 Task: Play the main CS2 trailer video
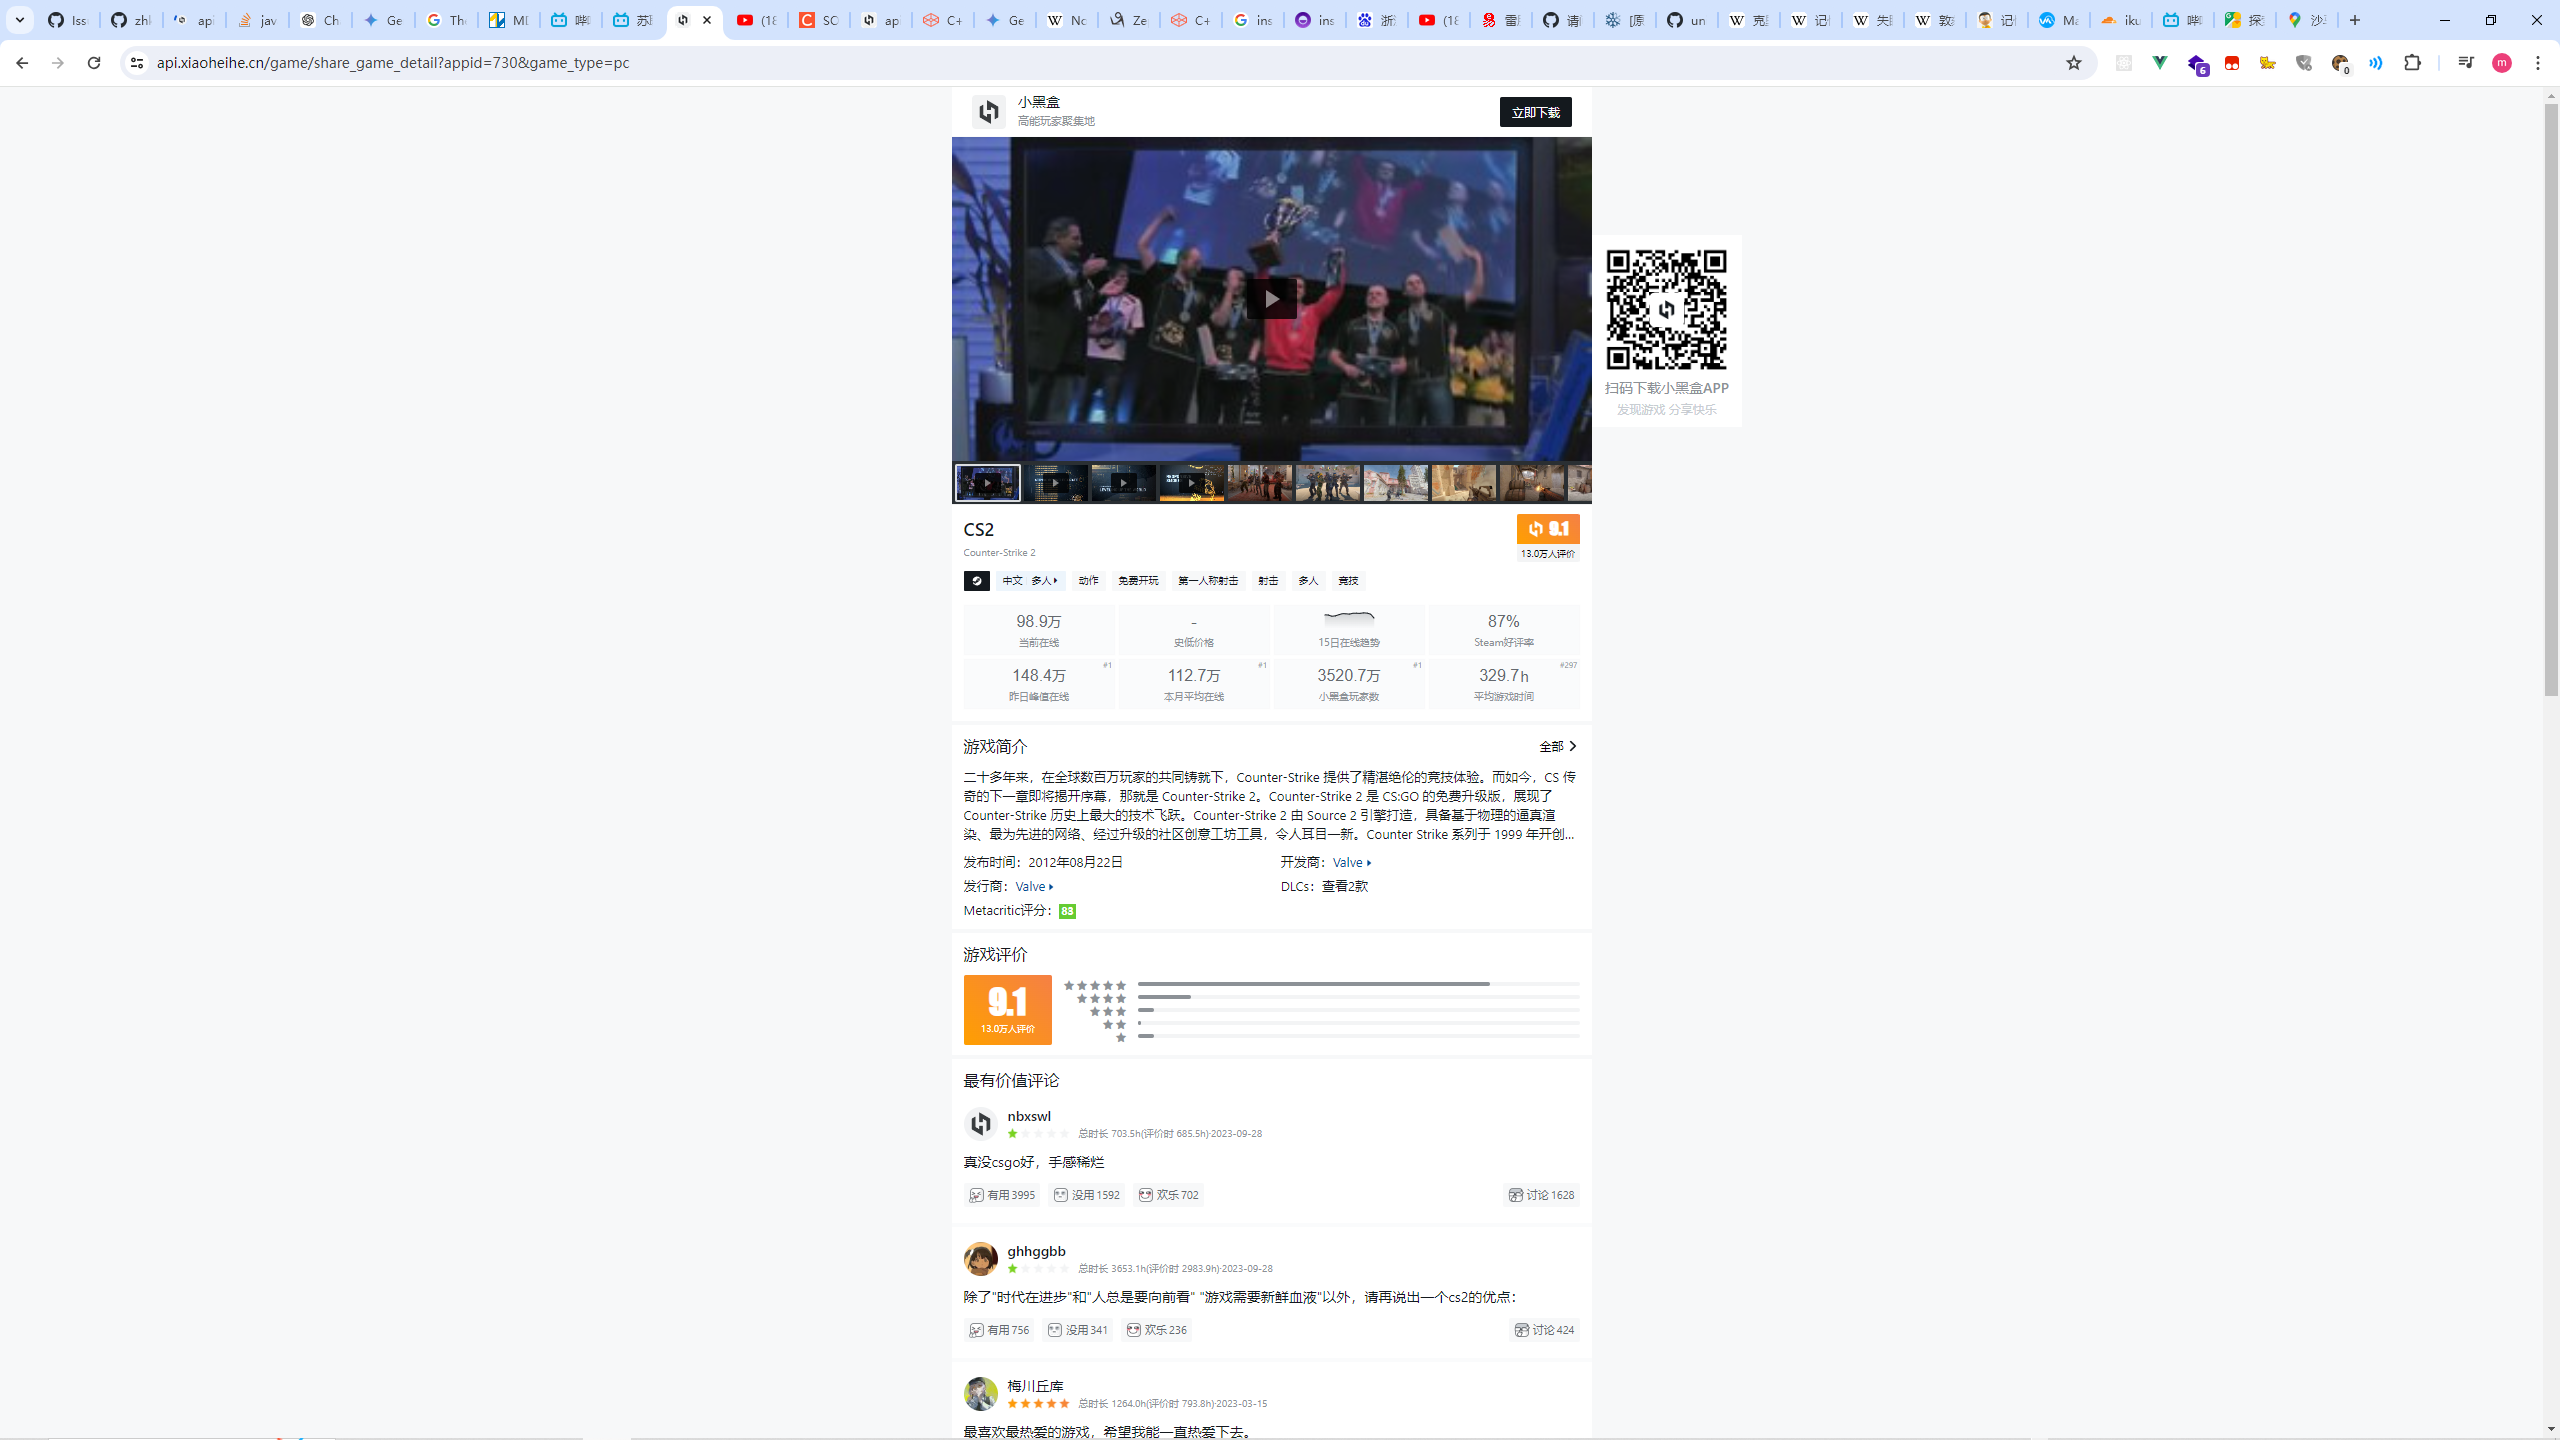tap(1271, 298)
